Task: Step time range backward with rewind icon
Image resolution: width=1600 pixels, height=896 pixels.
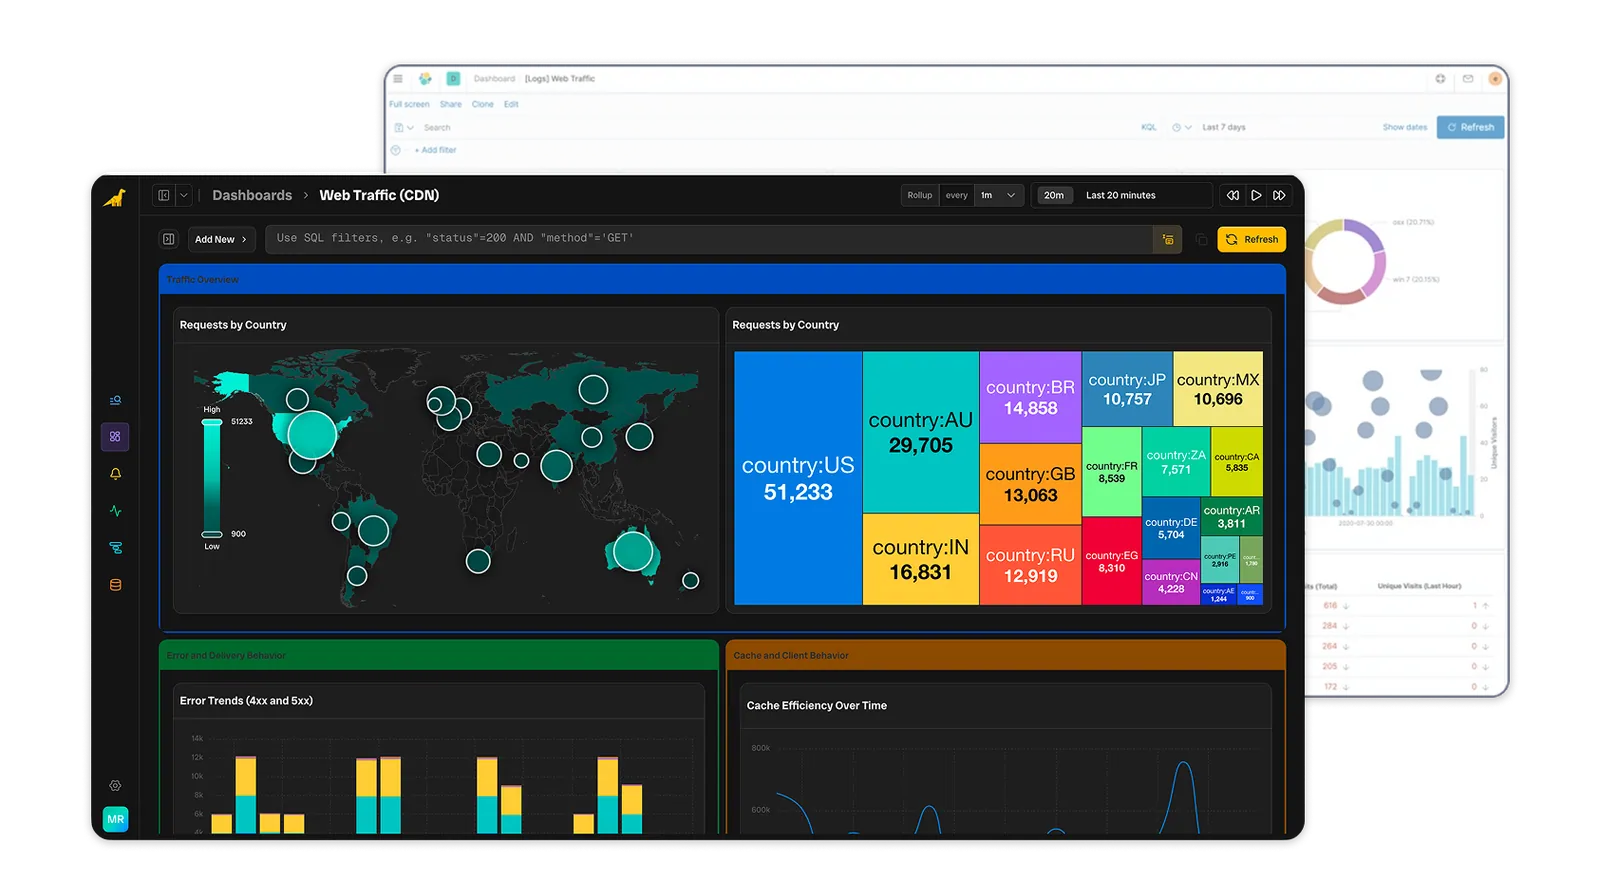Action: tap(1233, 195)
